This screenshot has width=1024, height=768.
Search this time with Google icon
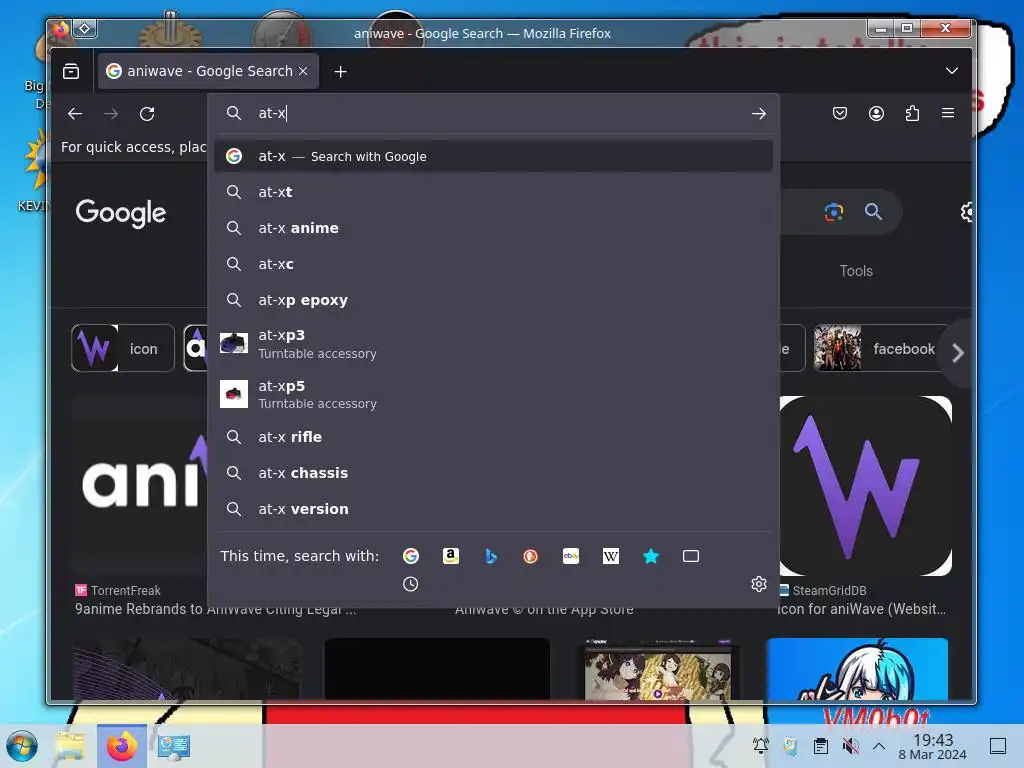[411, 556]
